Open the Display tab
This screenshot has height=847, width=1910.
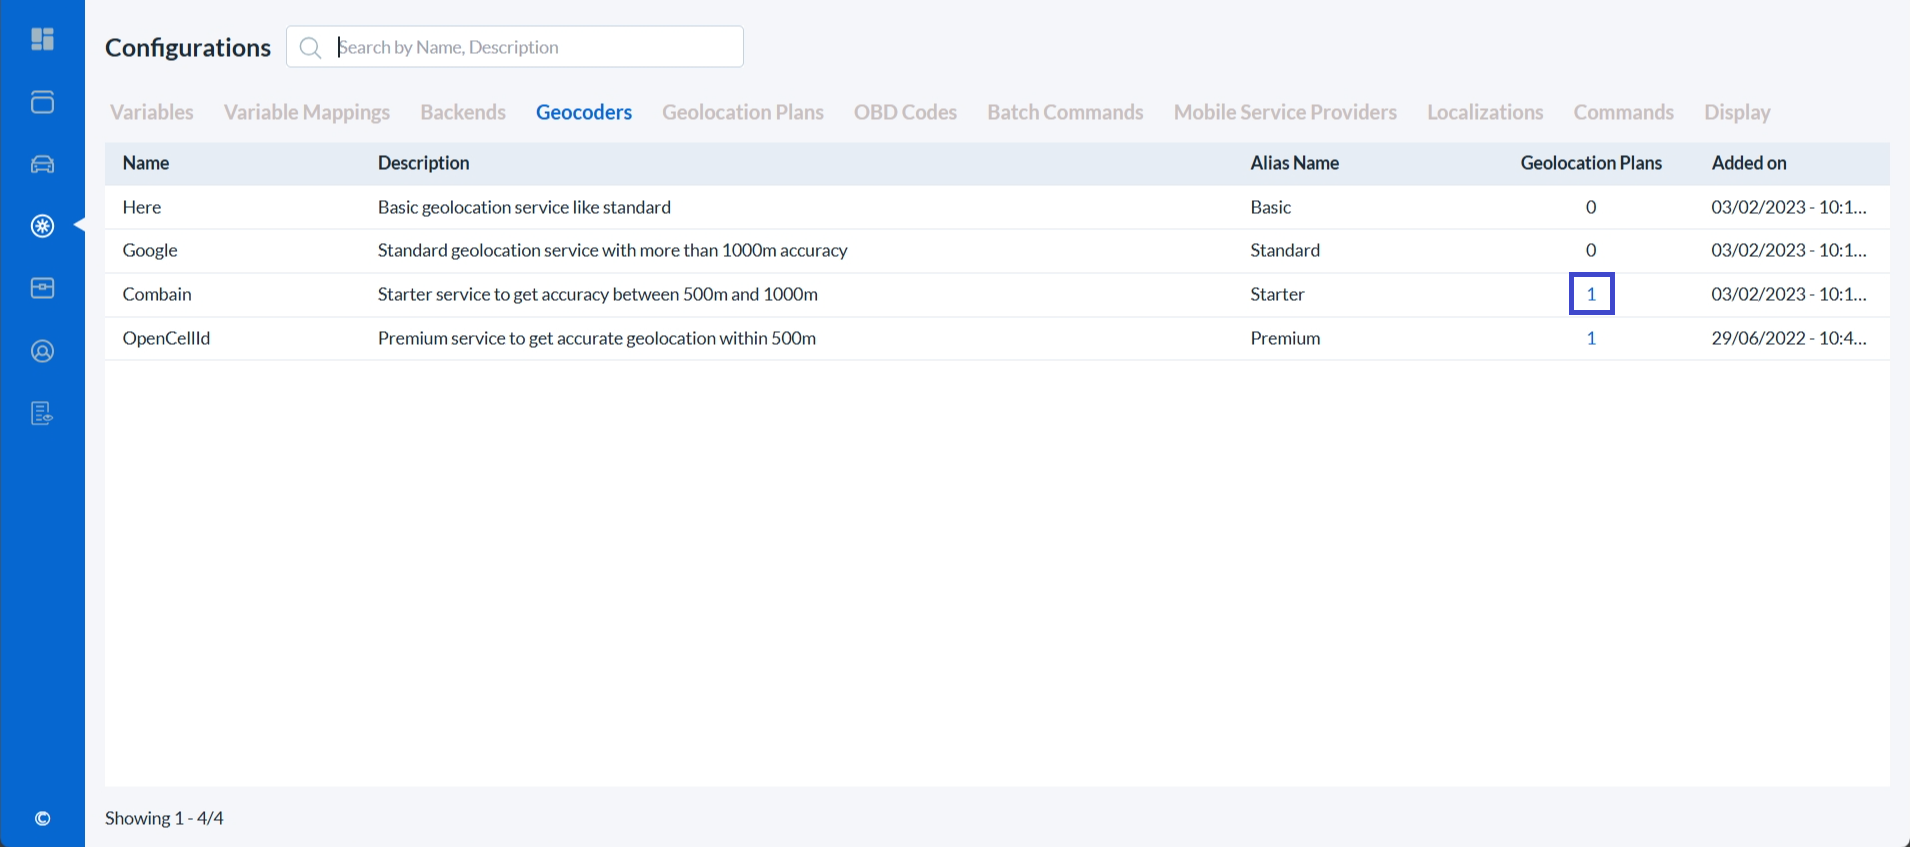1737,112
